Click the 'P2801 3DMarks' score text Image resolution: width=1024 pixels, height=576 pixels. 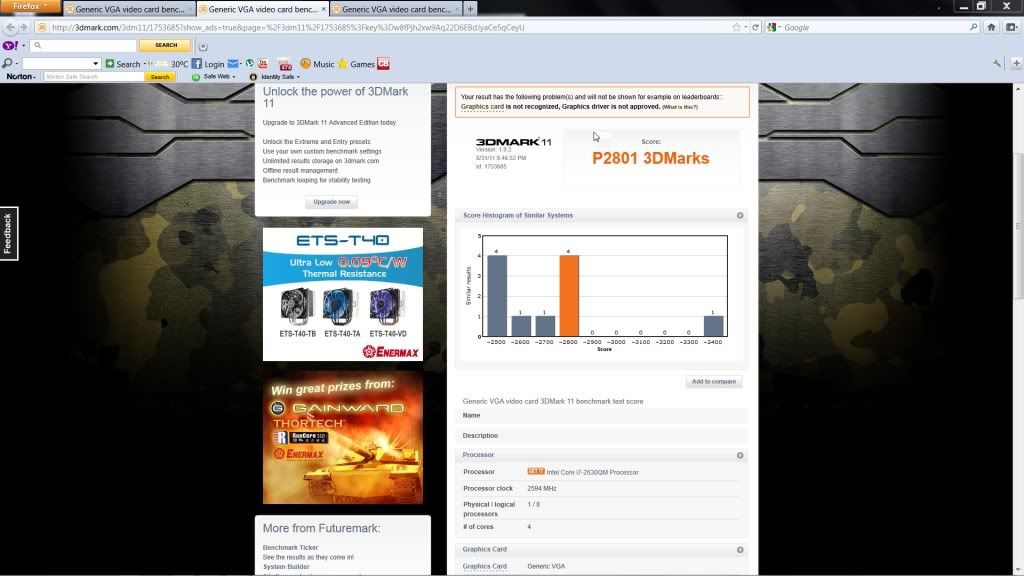650,158
